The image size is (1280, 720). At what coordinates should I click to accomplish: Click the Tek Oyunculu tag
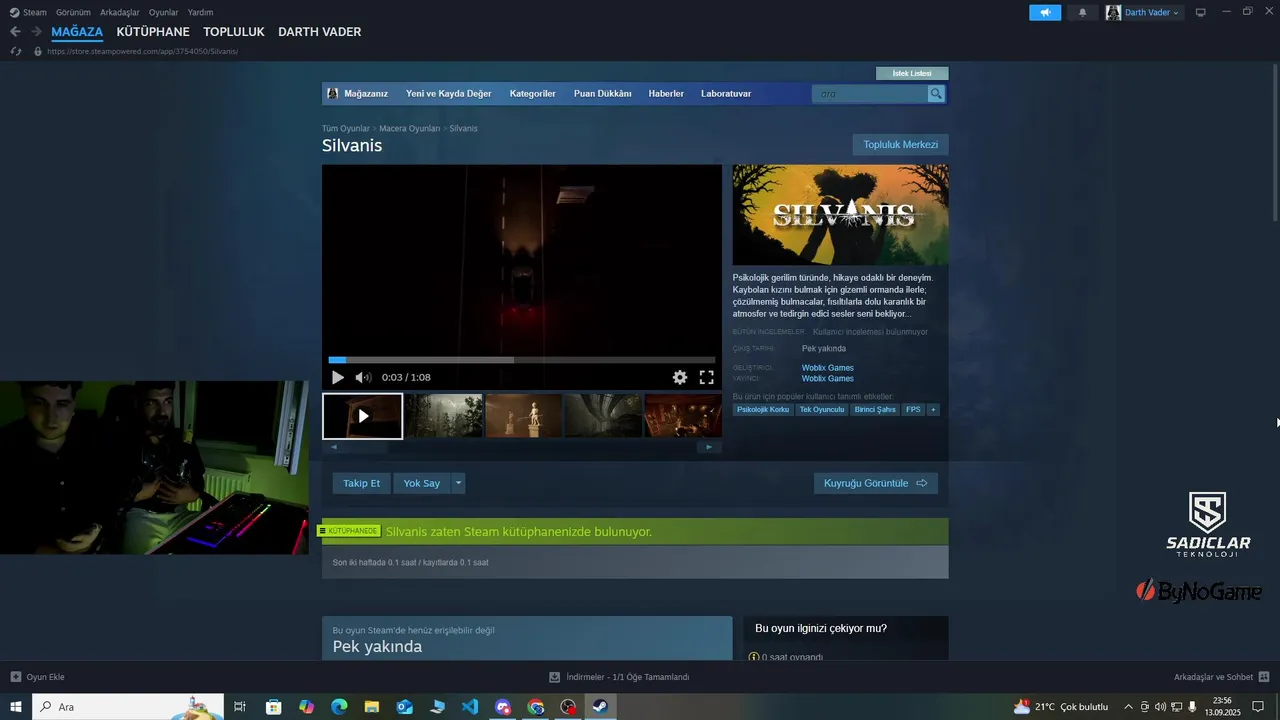(x=822, y=409)
